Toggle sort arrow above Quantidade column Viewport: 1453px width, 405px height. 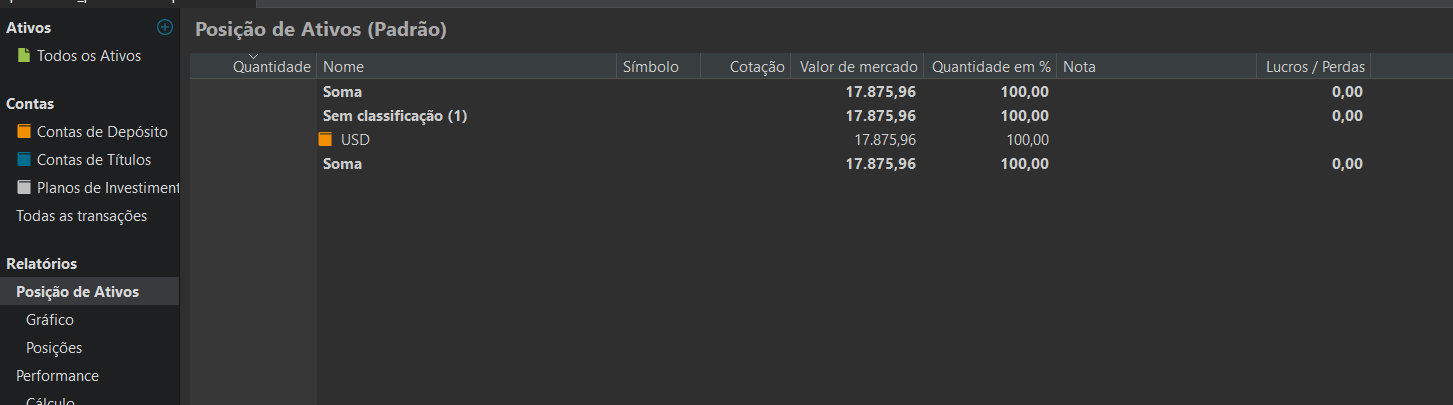pyautogui.click(x=253, y=56)
